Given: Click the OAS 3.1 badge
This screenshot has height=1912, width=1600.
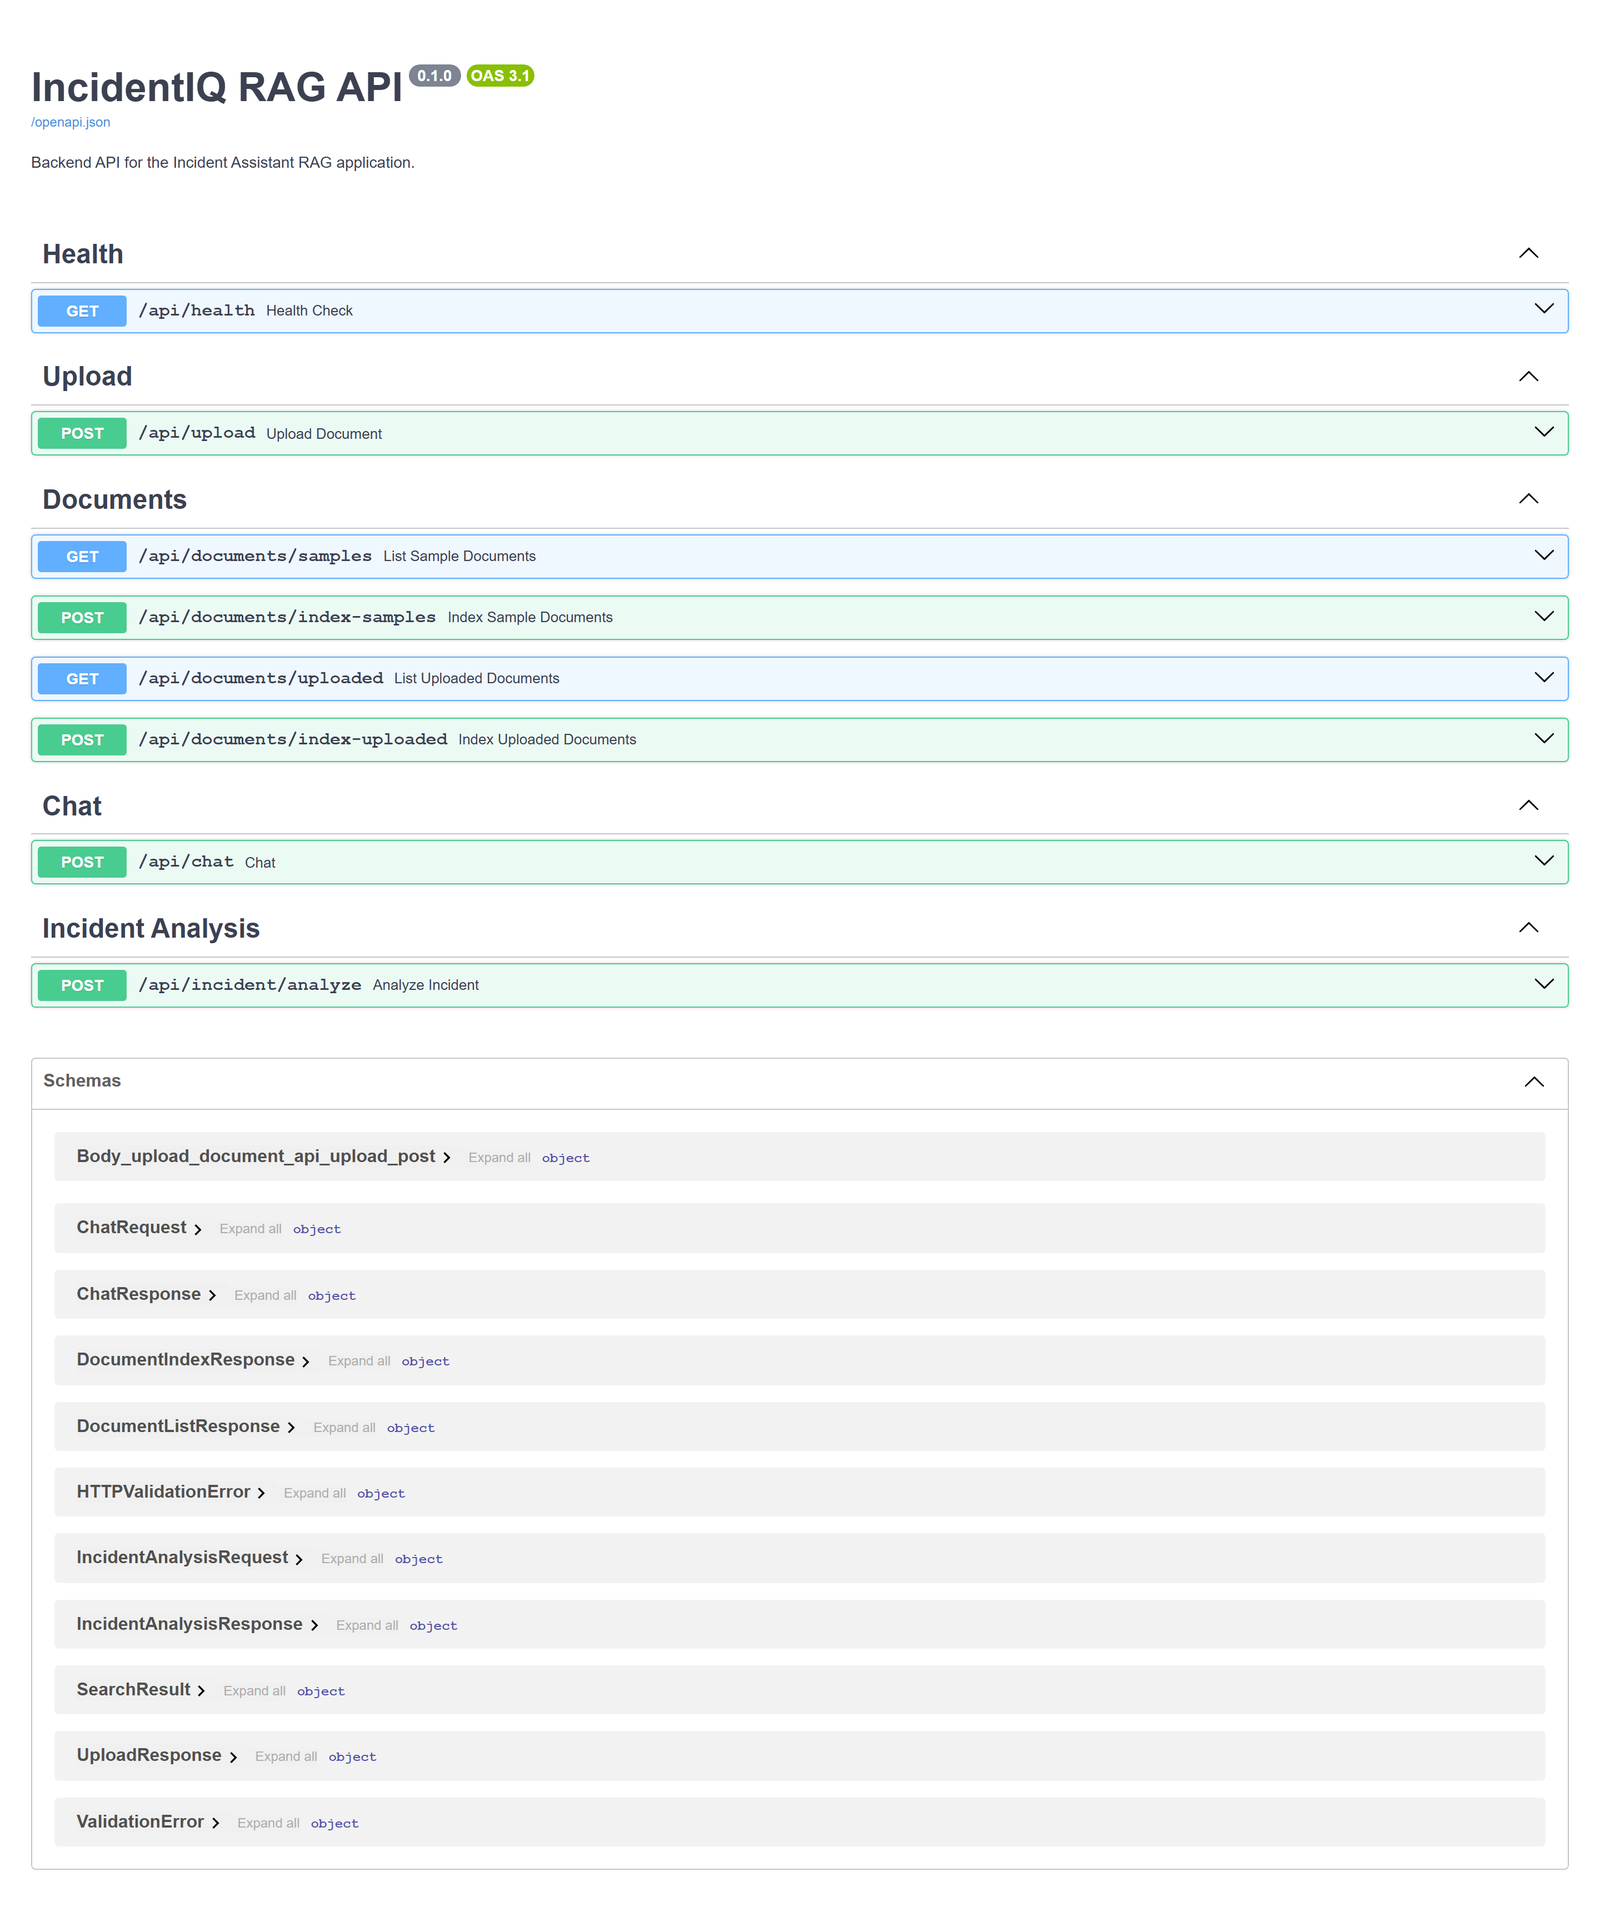Looking at the screenshot, I should pyautogui.click(x=500, y=76).
